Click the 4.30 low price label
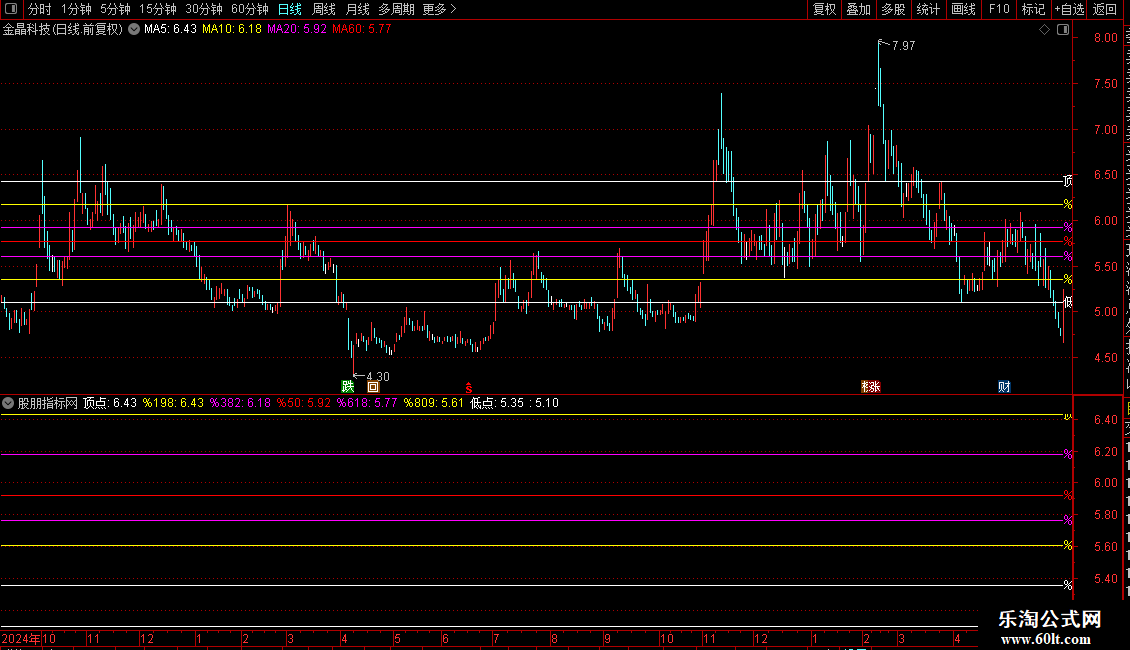This screenshot has width=1130, height=650. (x=378, y=376)
